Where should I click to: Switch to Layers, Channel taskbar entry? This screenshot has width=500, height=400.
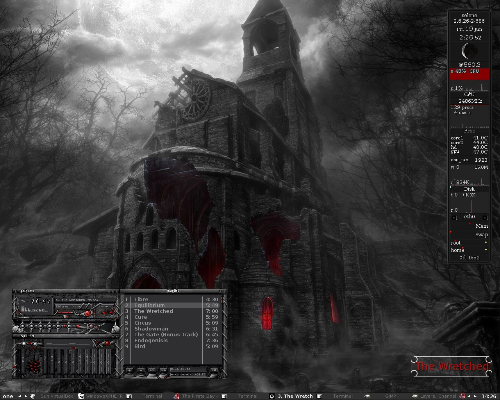(435, 397)
